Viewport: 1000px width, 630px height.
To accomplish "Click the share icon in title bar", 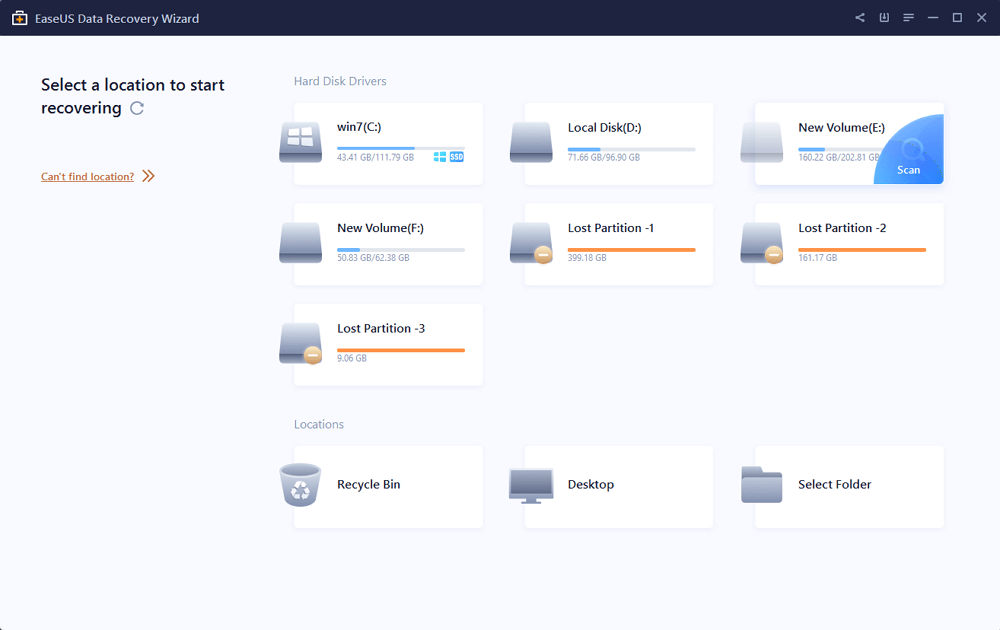I will click(x=860, y=18).
